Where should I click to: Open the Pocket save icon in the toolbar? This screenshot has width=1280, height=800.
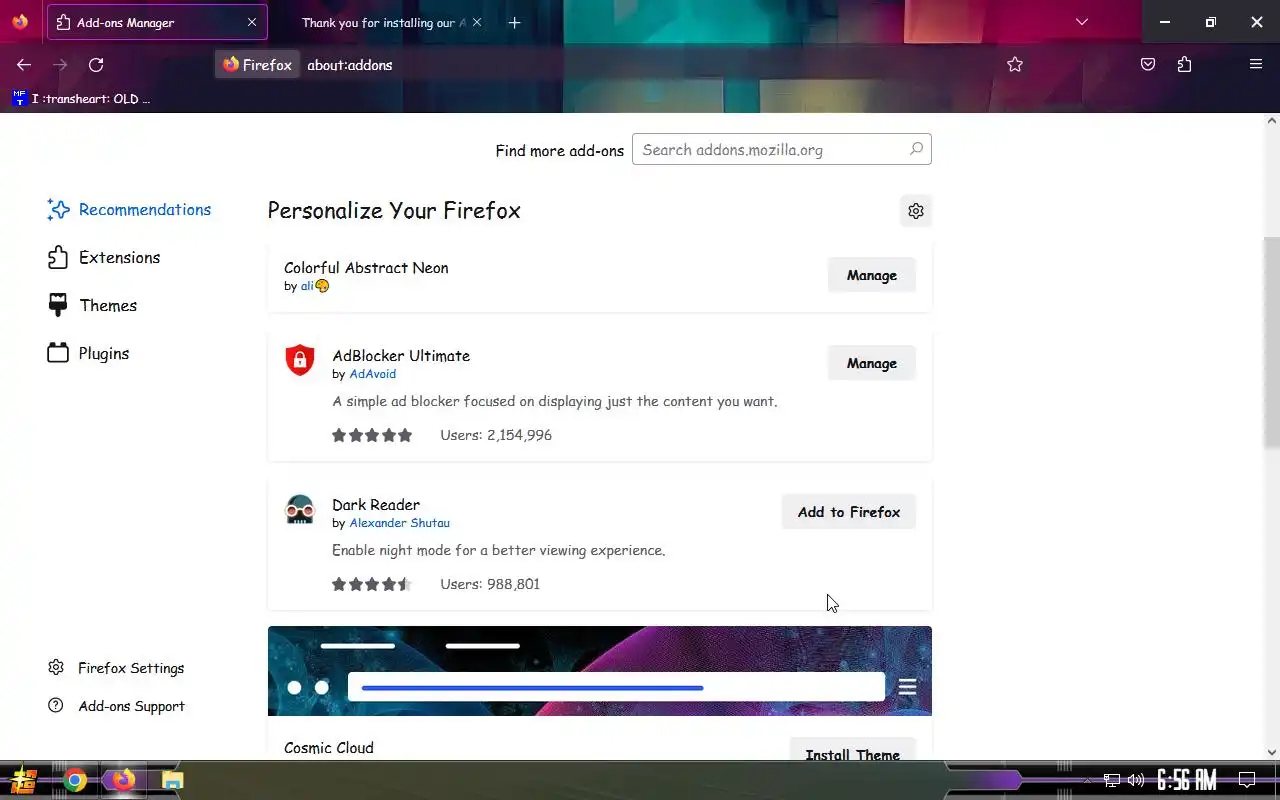point(1148,65)
